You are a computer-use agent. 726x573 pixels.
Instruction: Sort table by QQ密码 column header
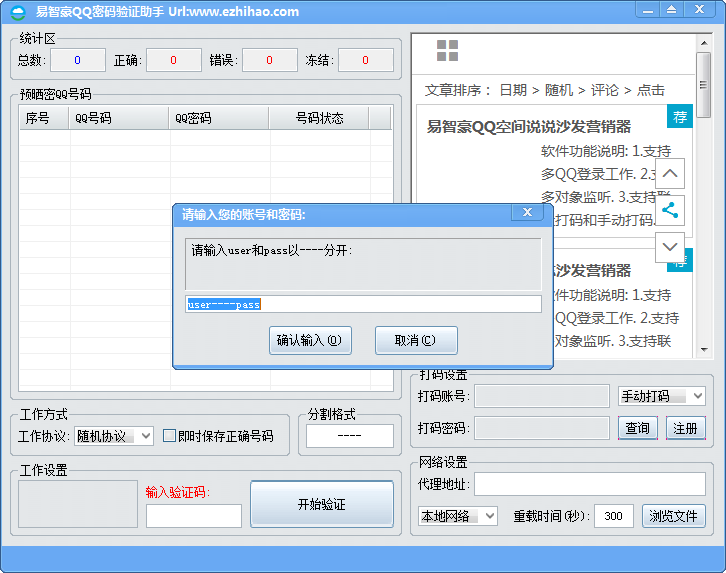point(219,118)
